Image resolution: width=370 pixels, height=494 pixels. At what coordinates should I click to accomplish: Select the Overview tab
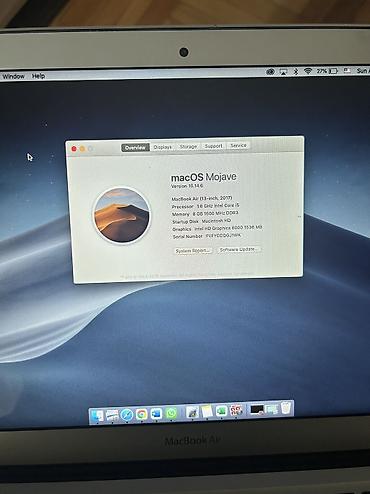135,148
